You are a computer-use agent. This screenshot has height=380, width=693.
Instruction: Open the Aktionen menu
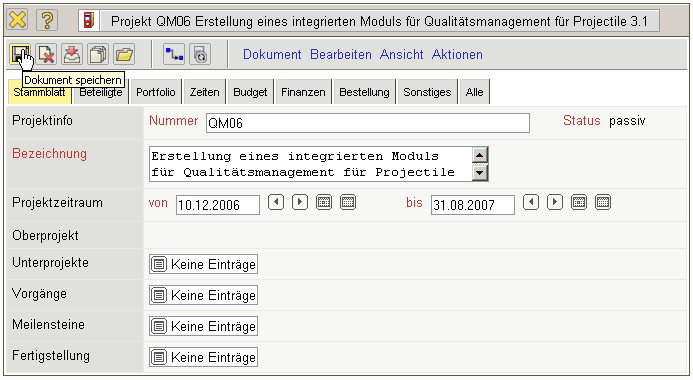click(x=457, y=55)
